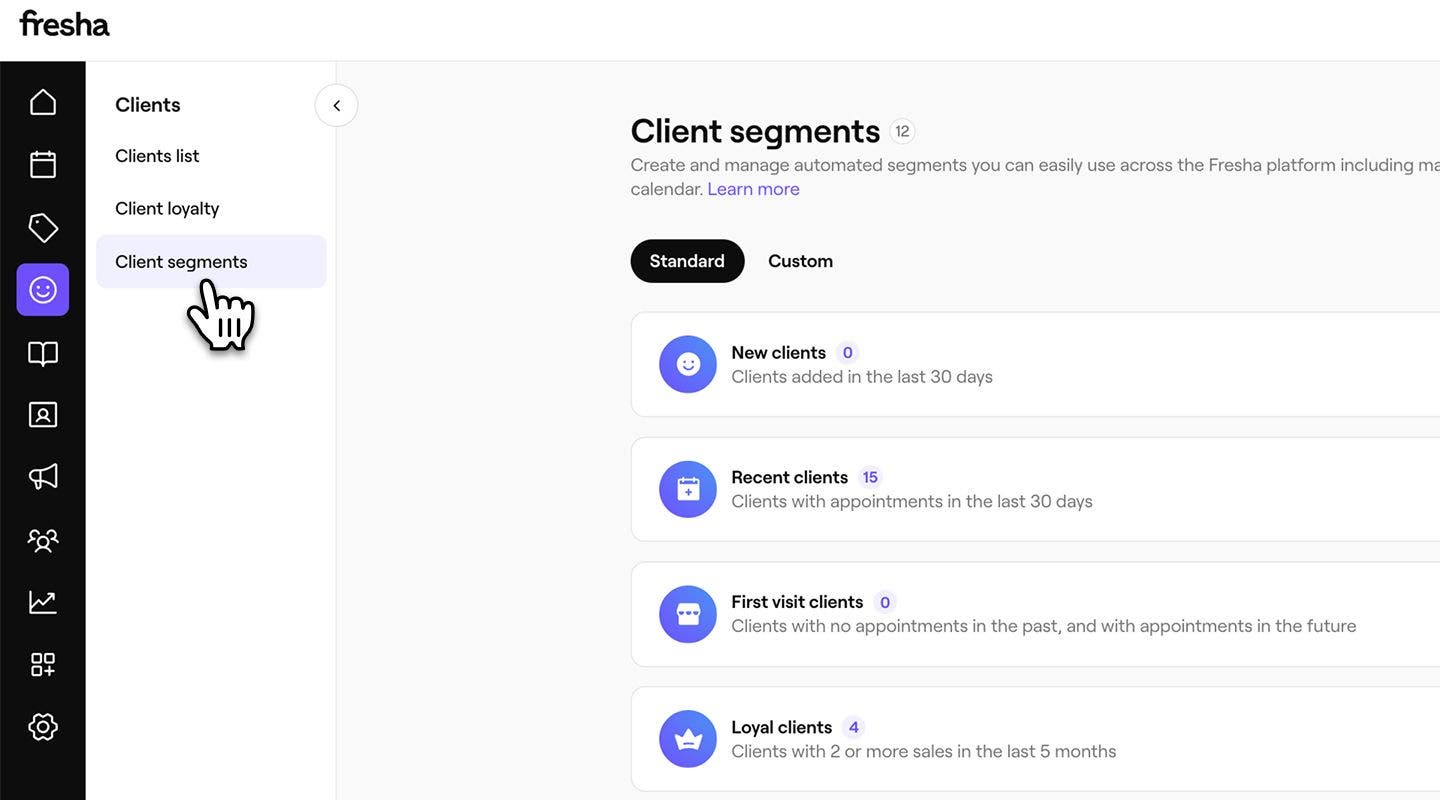Select the Clients smiley icon

[43, 290]
